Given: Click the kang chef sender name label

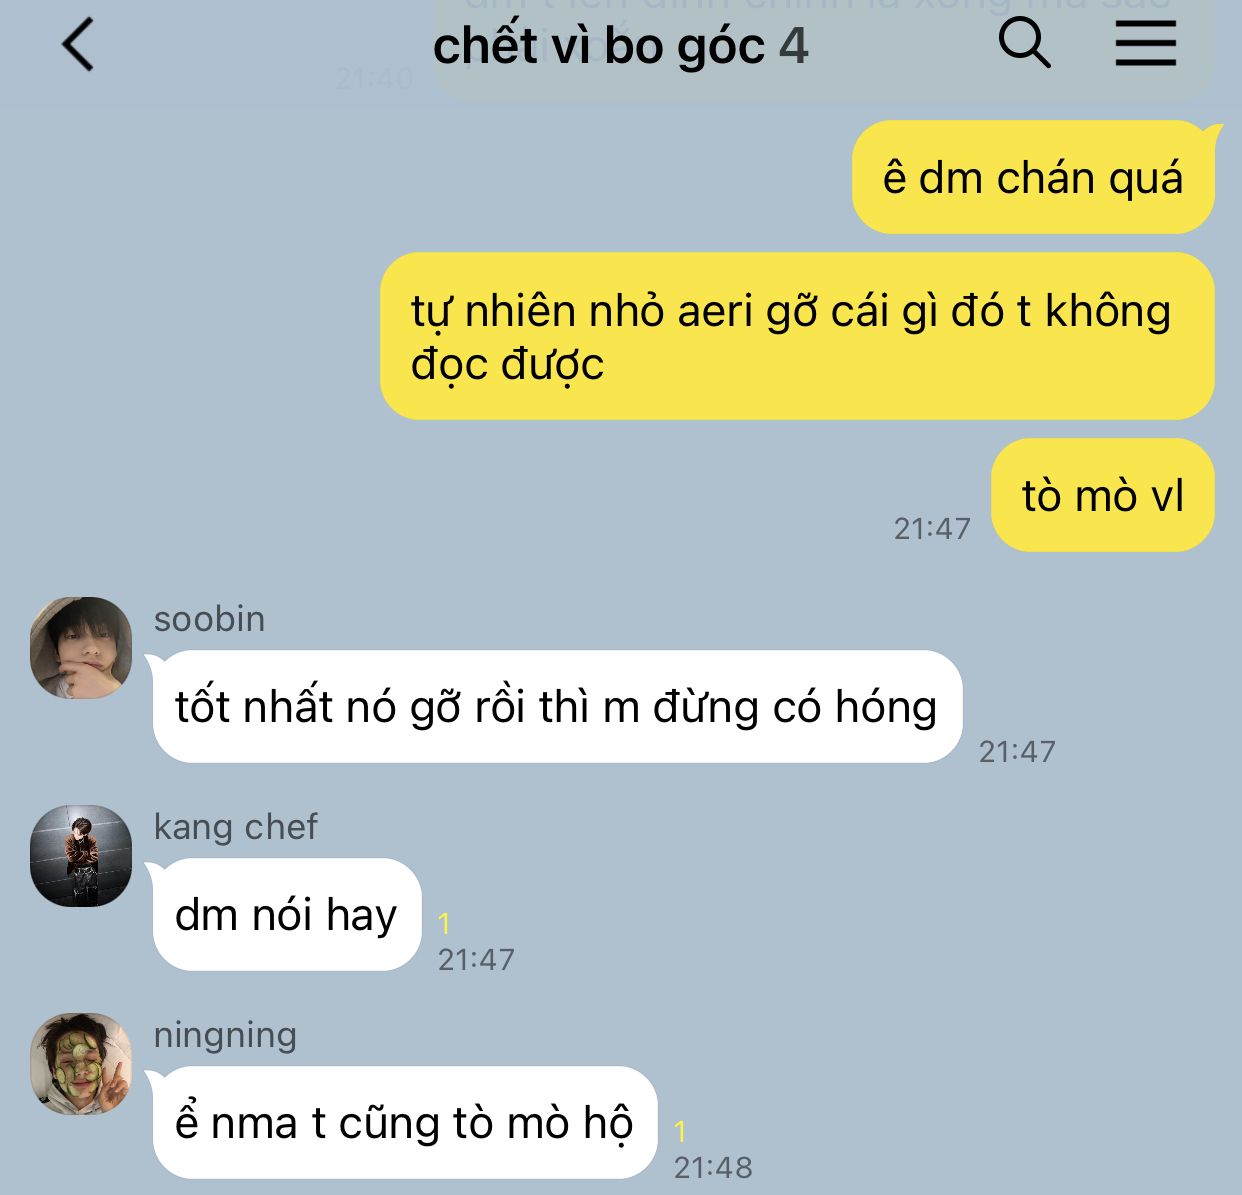Looking at the screenshot, I should 235,827.
